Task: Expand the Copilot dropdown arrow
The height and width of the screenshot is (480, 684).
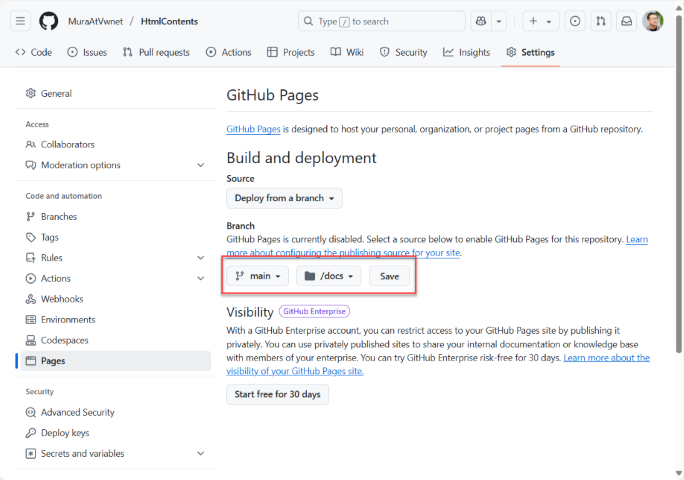Action: [499, 21]
